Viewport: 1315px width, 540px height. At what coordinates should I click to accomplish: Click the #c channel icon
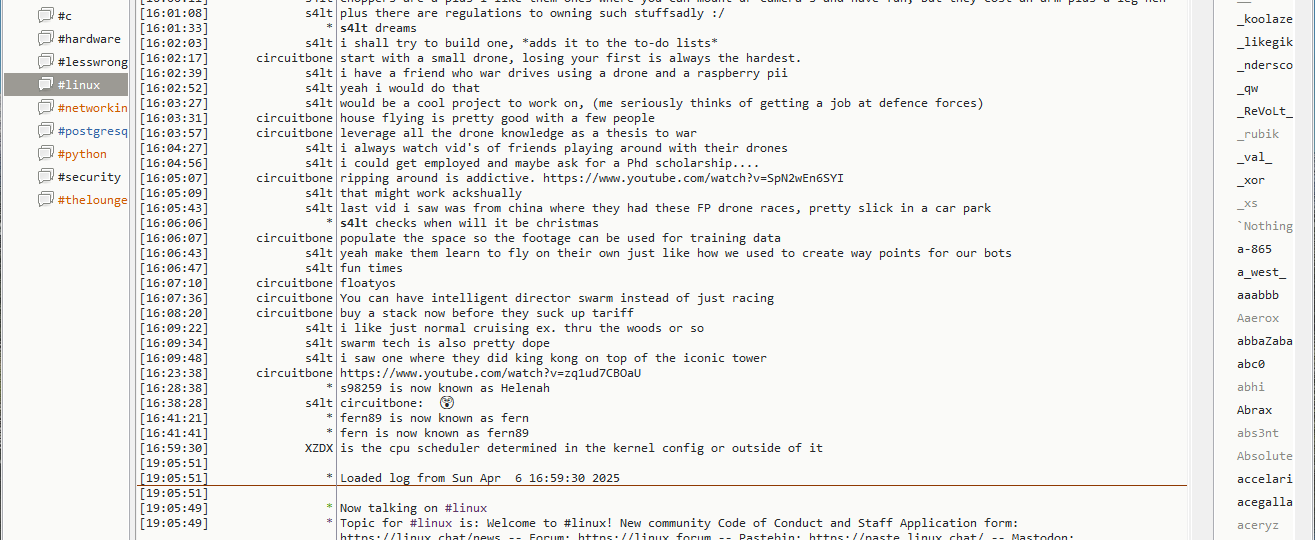click(x=45, y=16)
